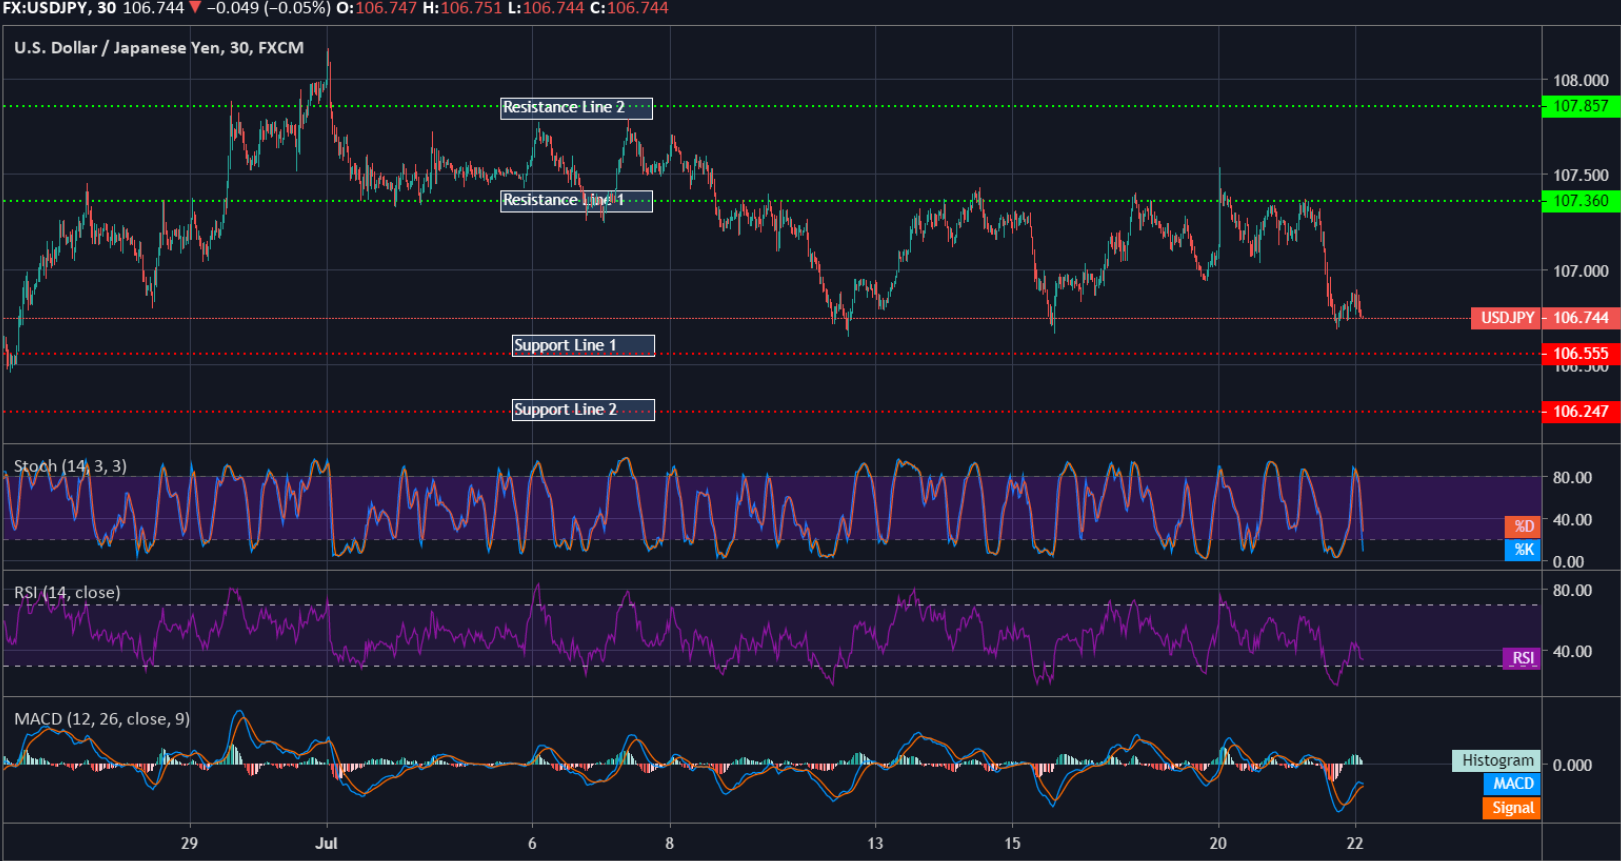This screenshot has height=861, width=1621.
Task: Click the purple RSI legend label
Action: point(1522,658)
